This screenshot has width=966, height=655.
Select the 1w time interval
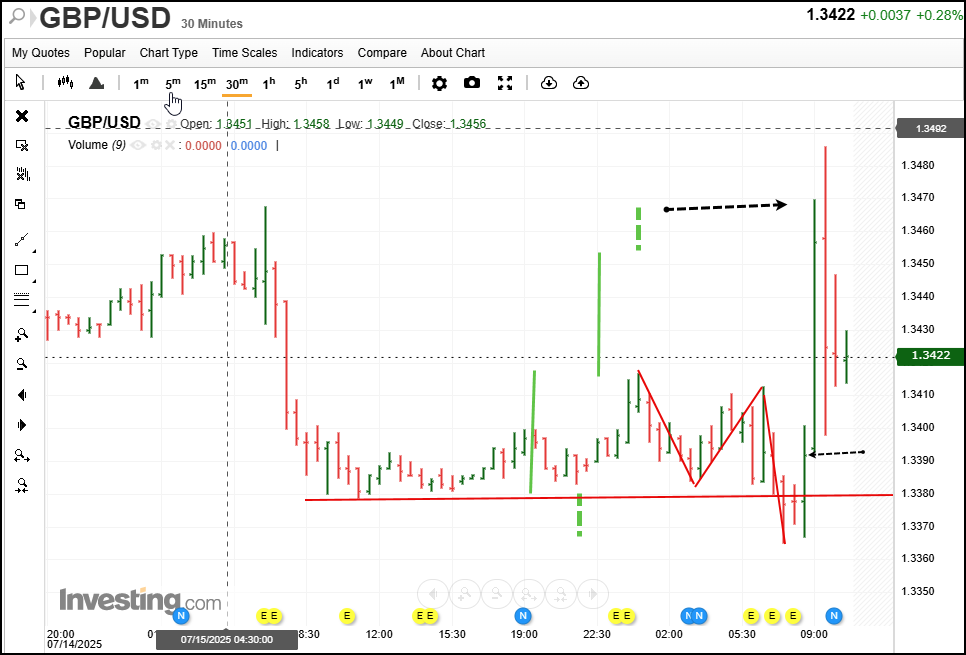pyautogui.click(x=365, y=83)
